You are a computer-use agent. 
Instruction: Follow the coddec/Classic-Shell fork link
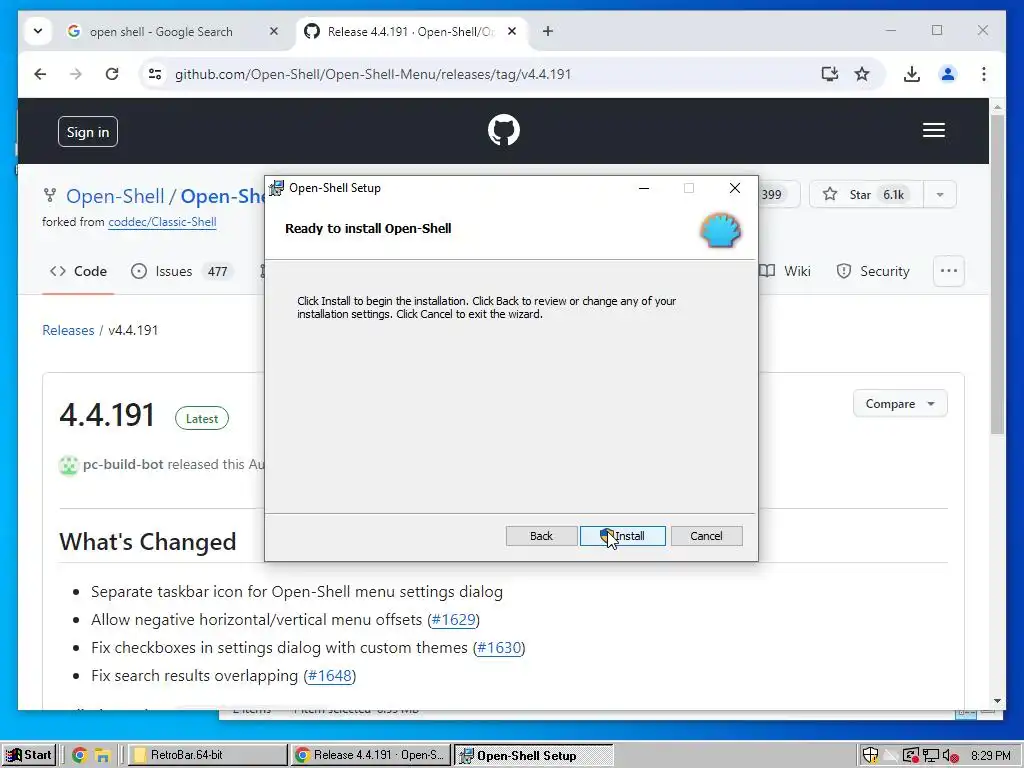[162, 221]
